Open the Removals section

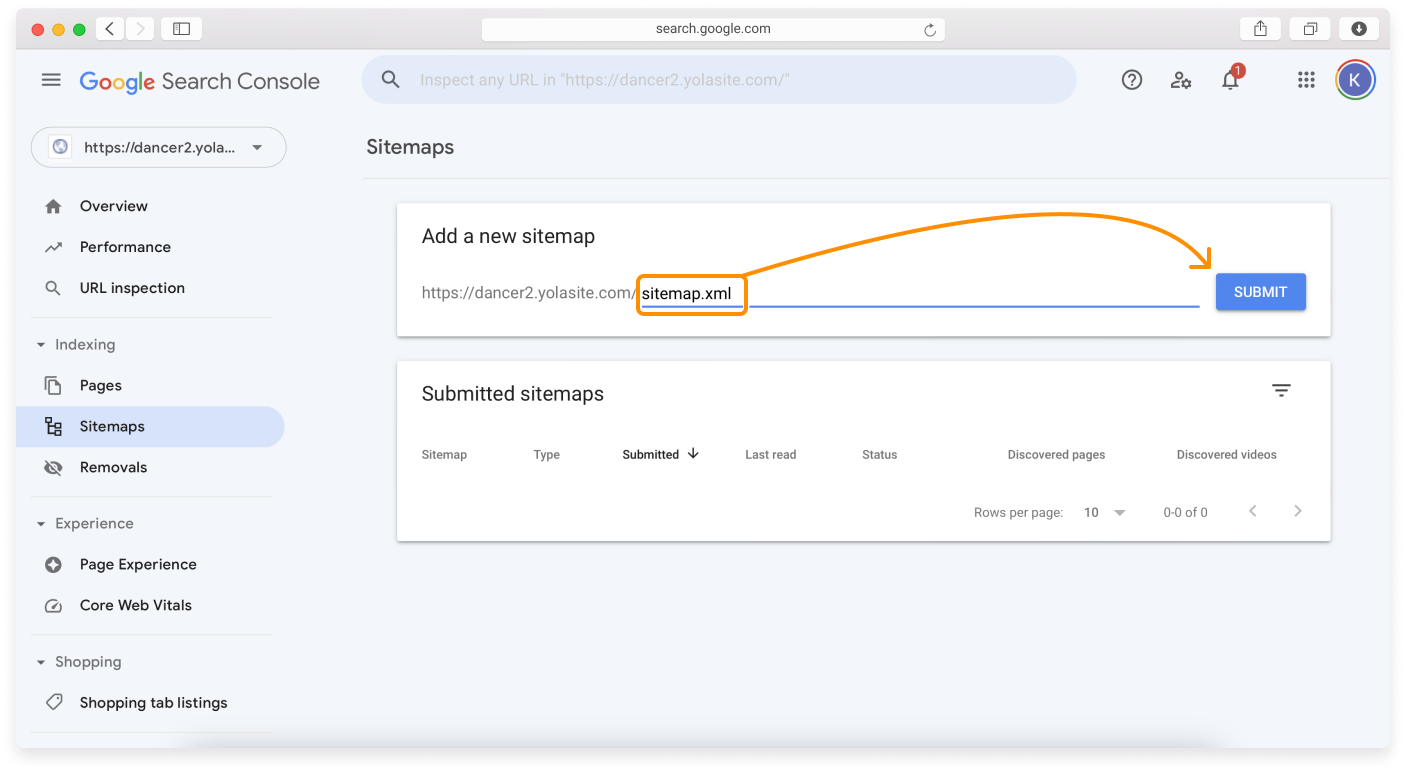(113, 467)
